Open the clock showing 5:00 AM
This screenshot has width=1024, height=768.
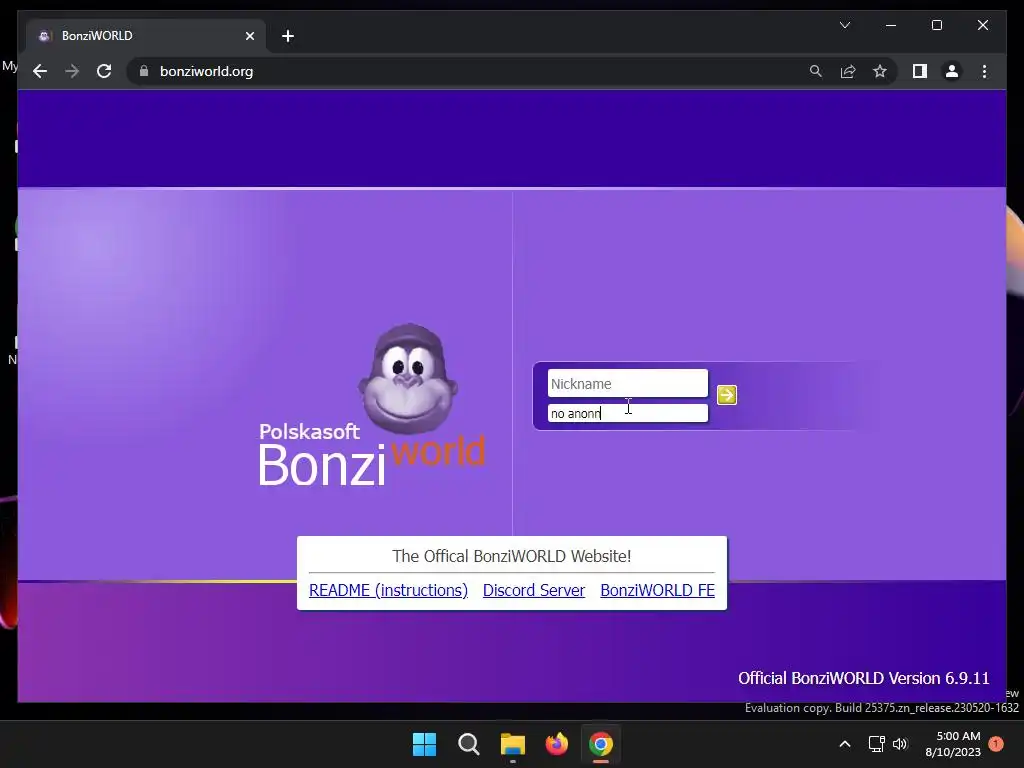(x=953, y=744)
